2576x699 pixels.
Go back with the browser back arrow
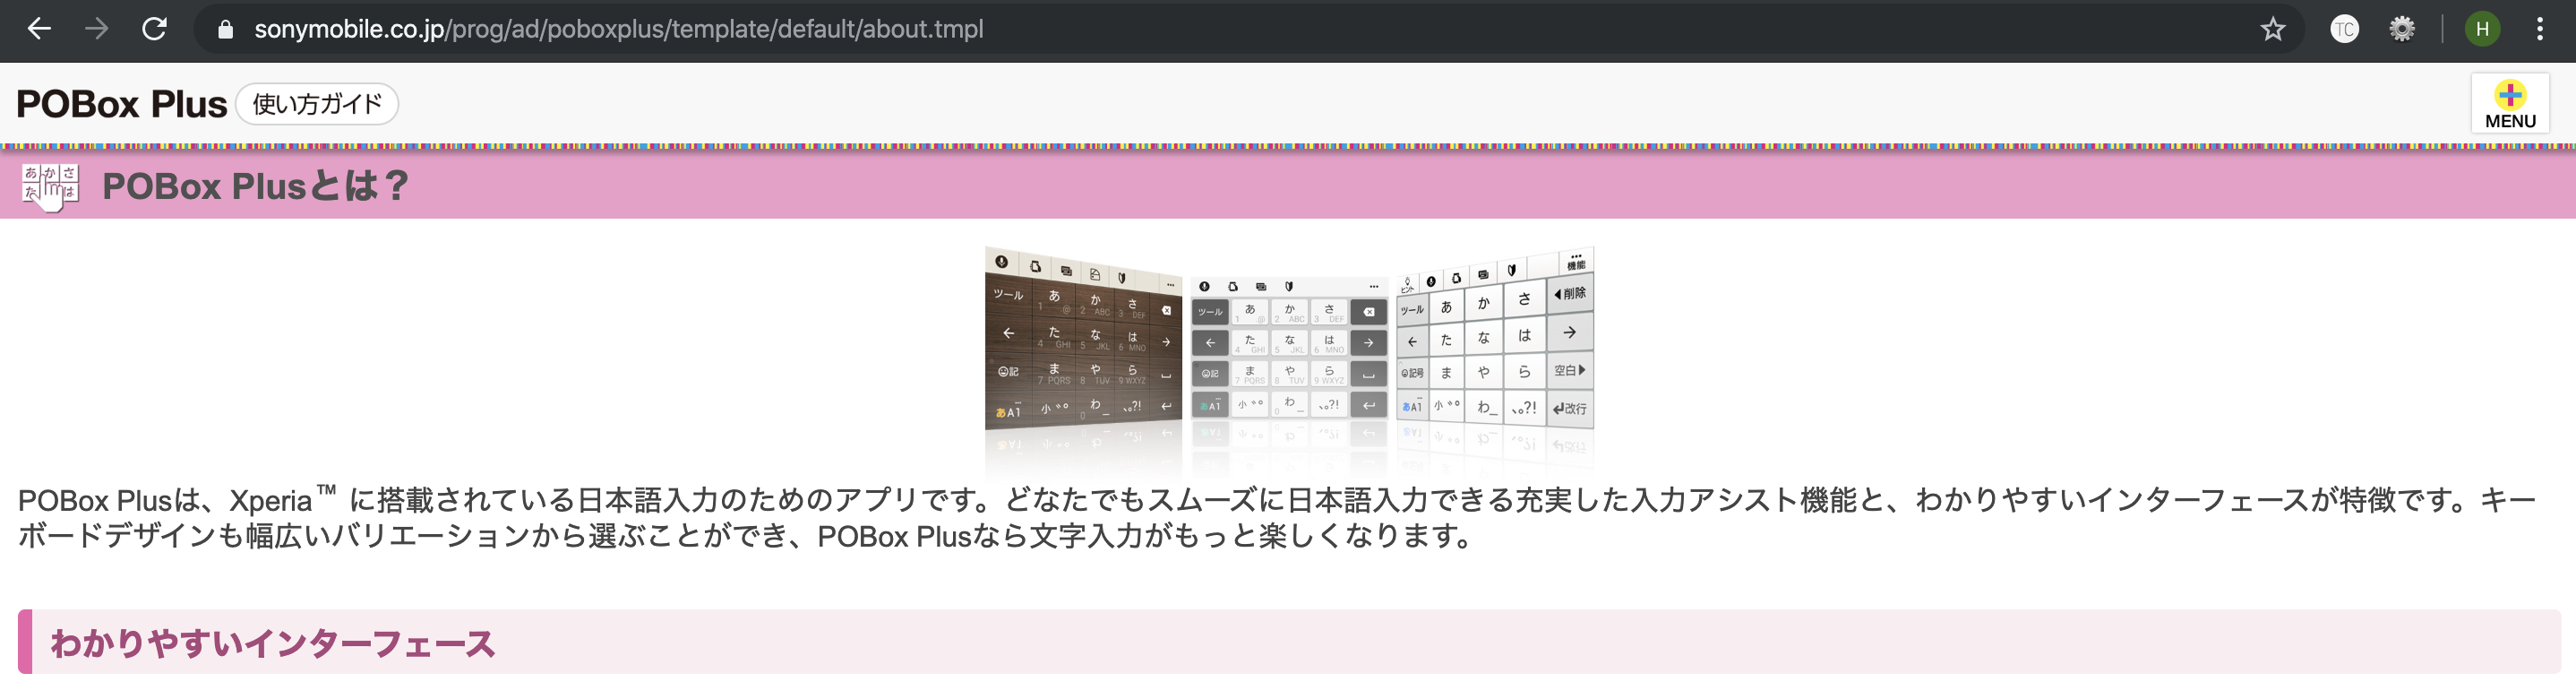[39, 29]
